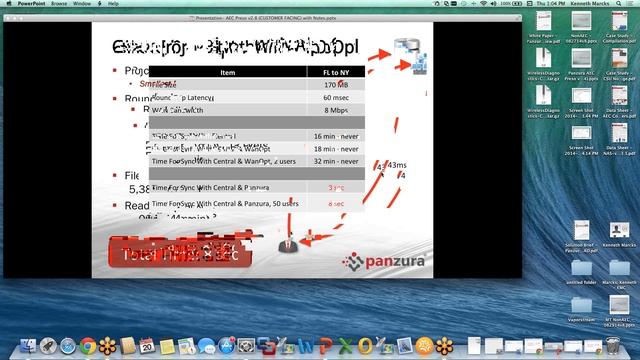Open Spotlight search magnifier
The image size is (640, 360).
619,3
